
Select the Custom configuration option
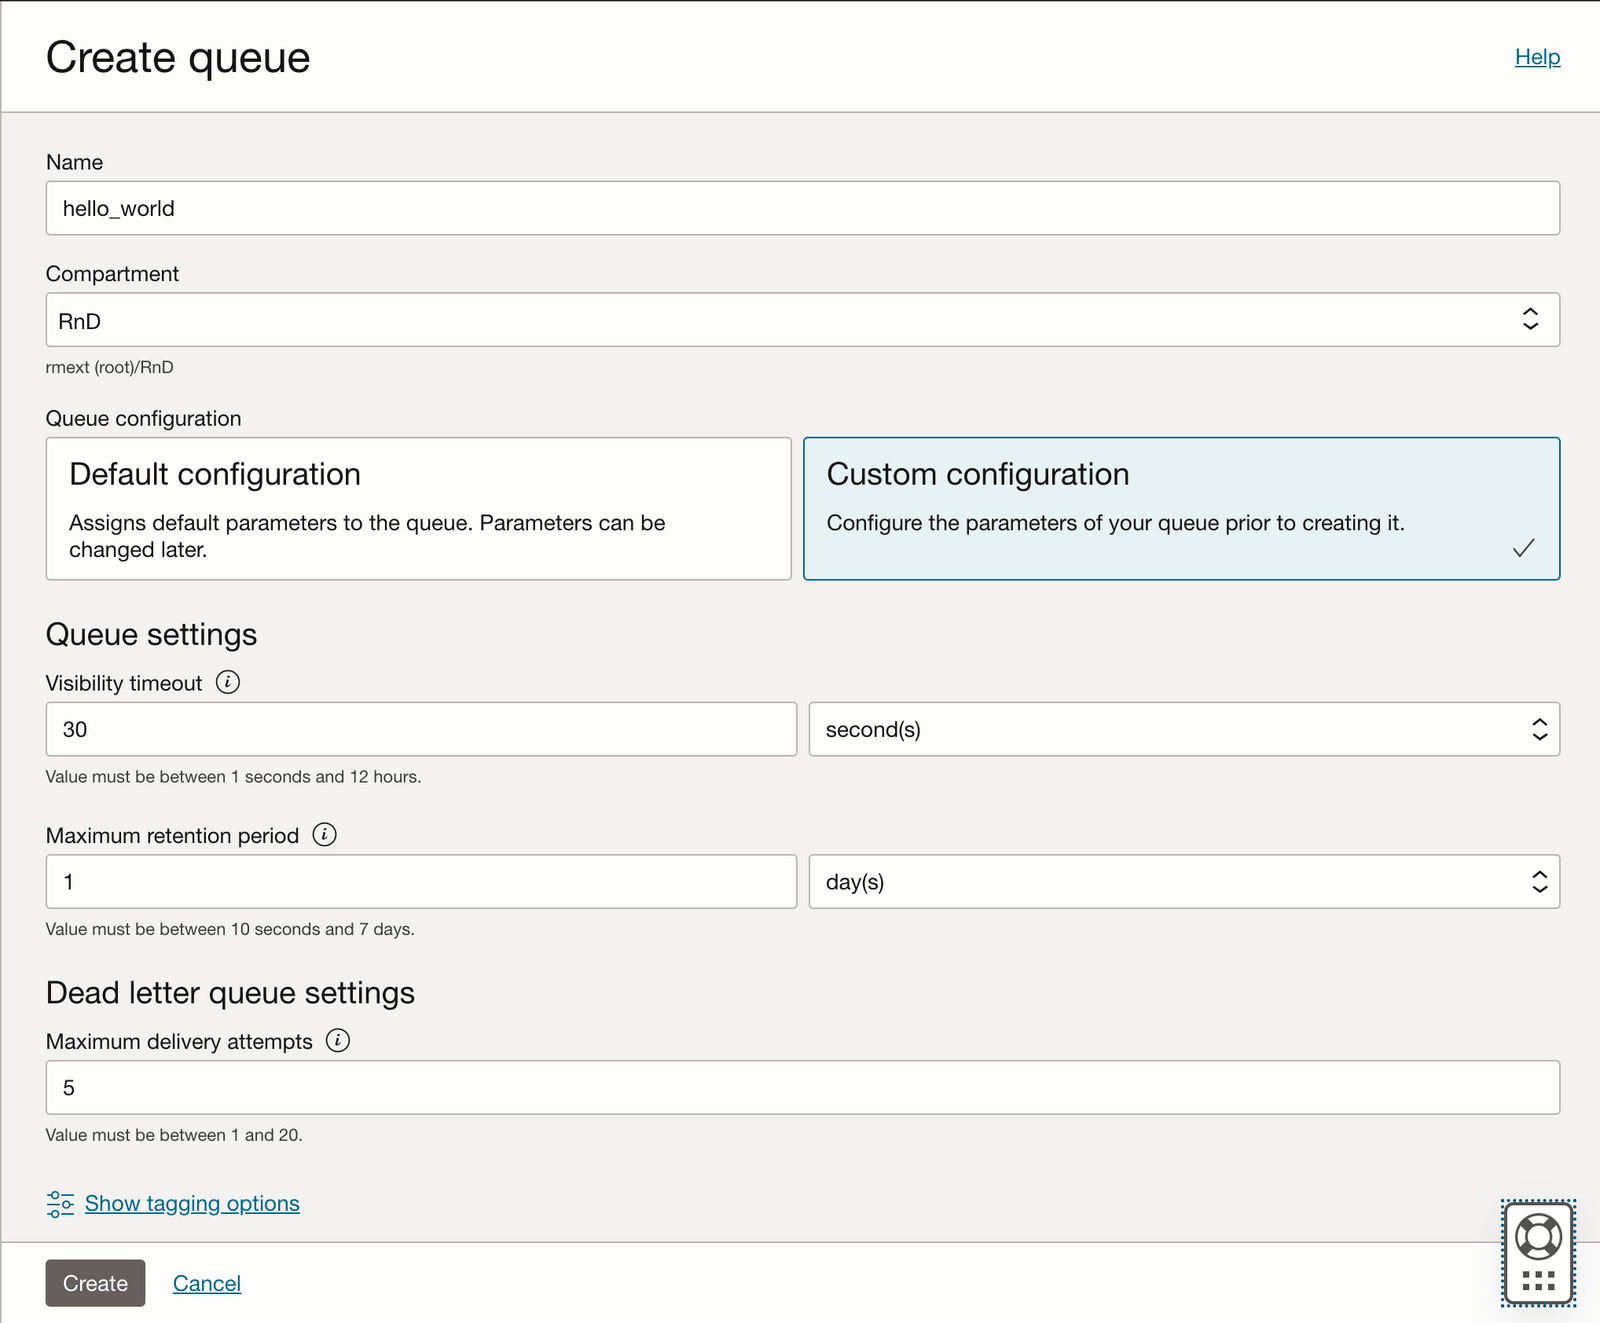1181,508
